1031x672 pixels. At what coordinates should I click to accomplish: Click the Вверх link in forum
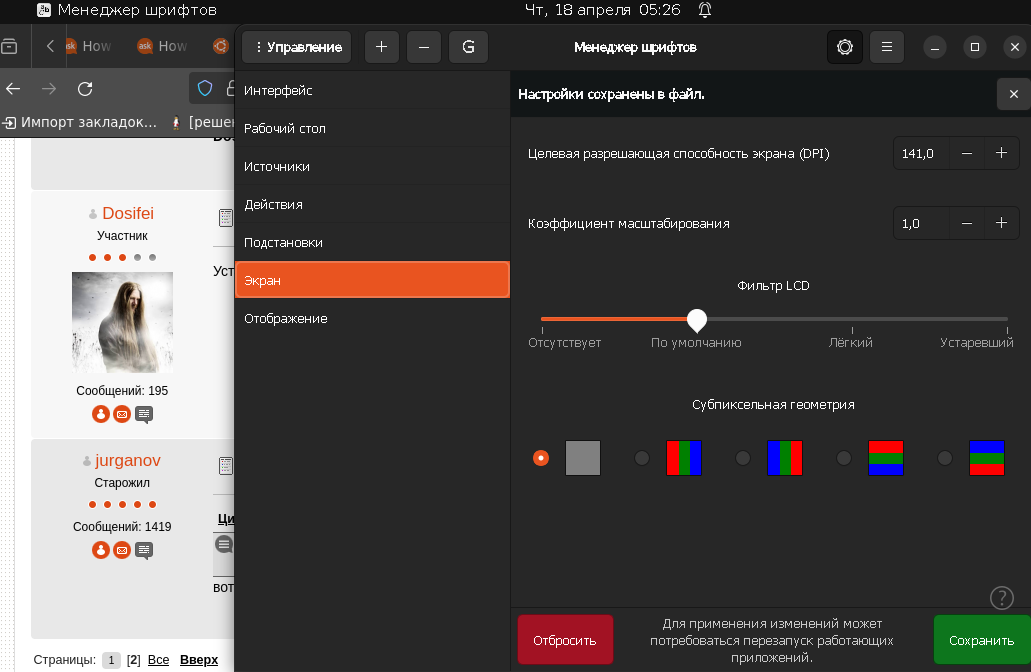point(199,660)
